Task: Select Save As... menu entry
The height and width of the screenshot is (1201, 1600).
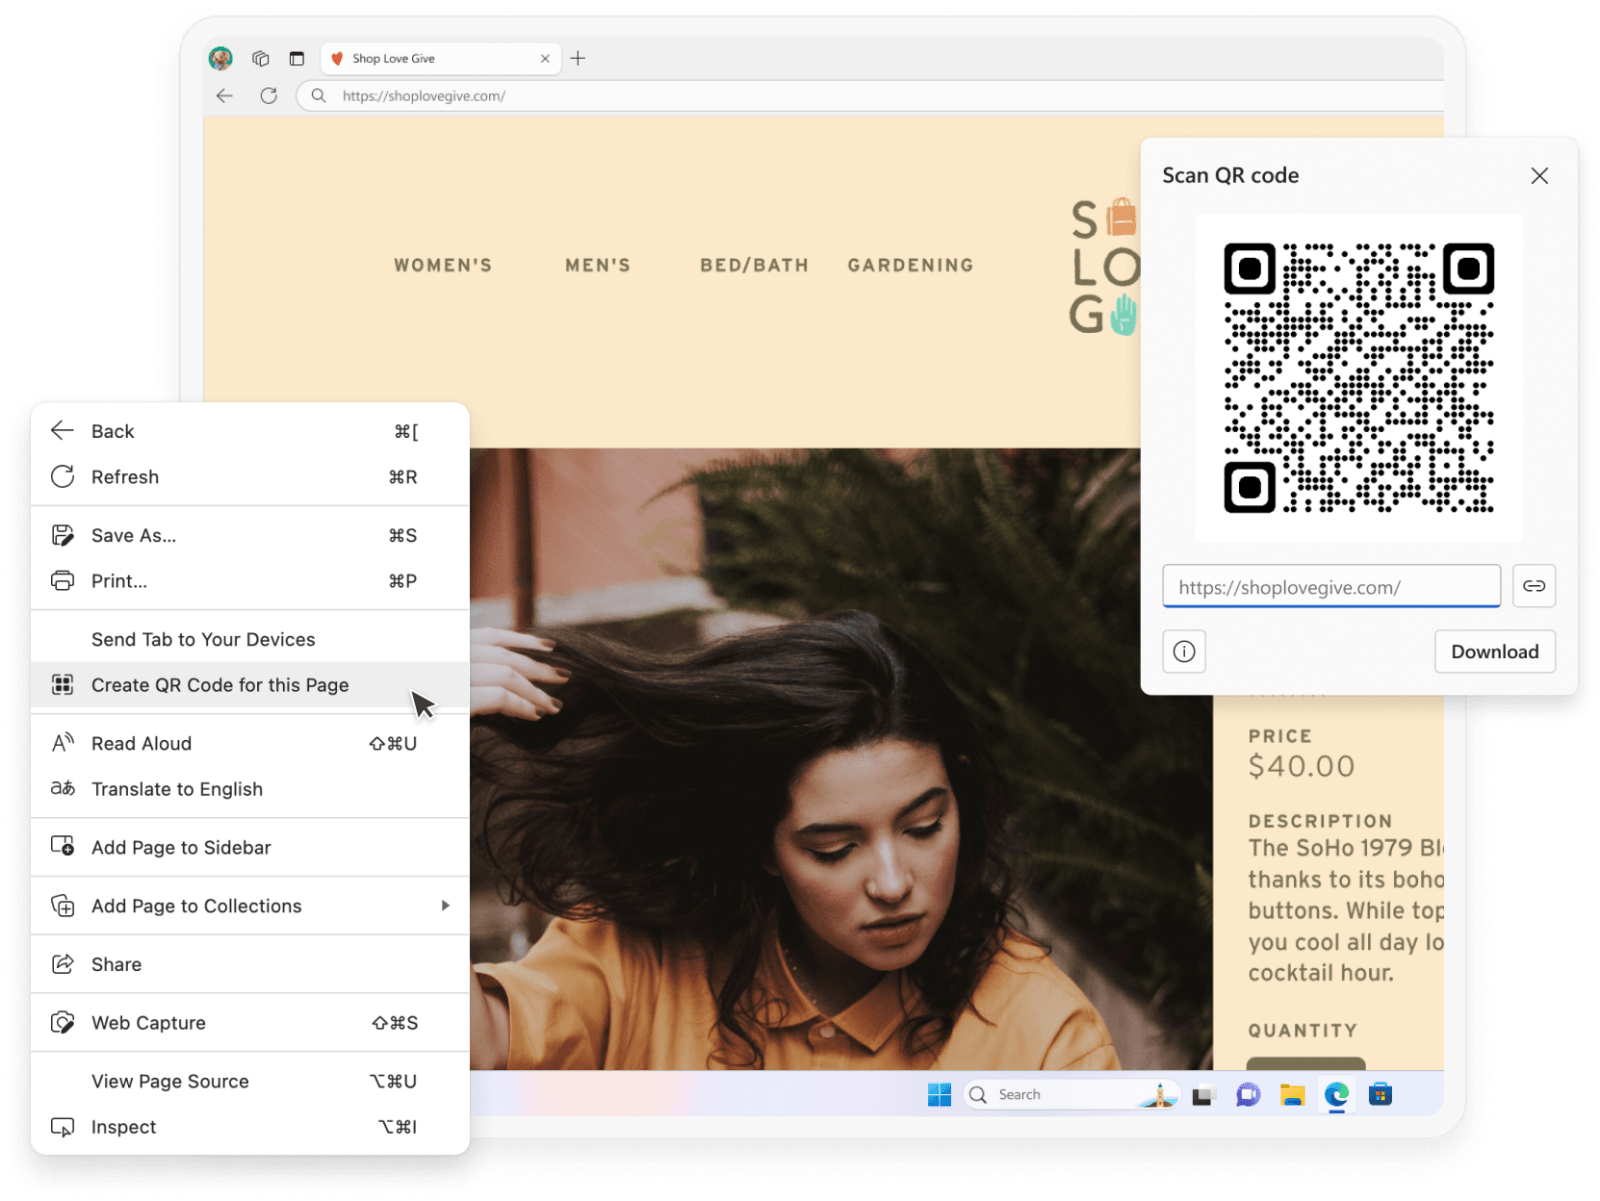Action: [250, 535]
